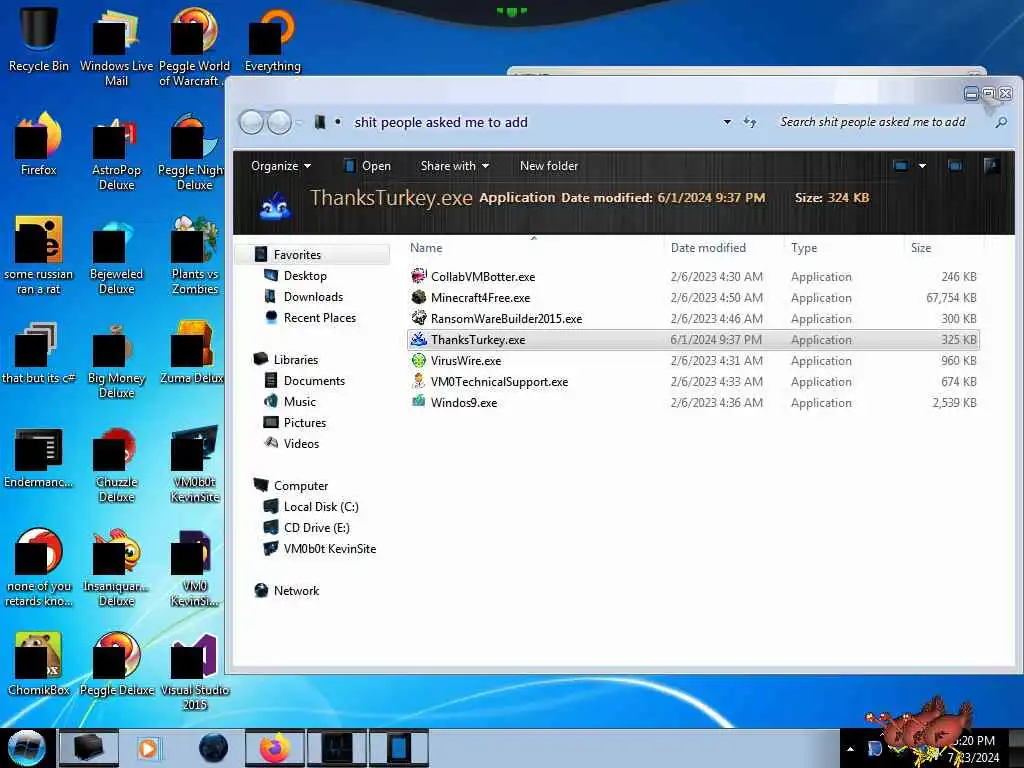Open the Chuzzle Deluxe desktop icon
Viewport: 1024px width, 768px height.
[116, 465]
